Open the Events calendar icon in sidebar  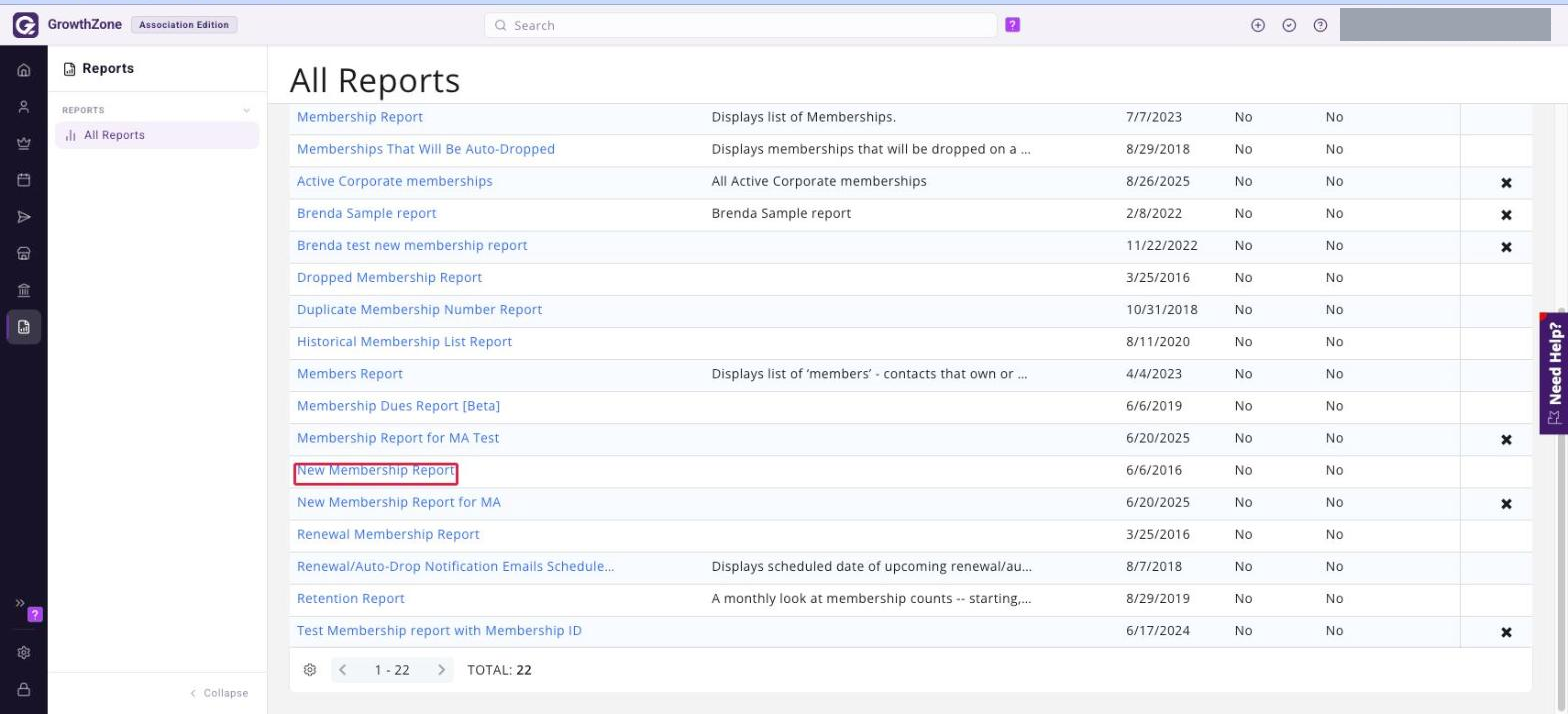pyautogui.click(x=24, y=181)
